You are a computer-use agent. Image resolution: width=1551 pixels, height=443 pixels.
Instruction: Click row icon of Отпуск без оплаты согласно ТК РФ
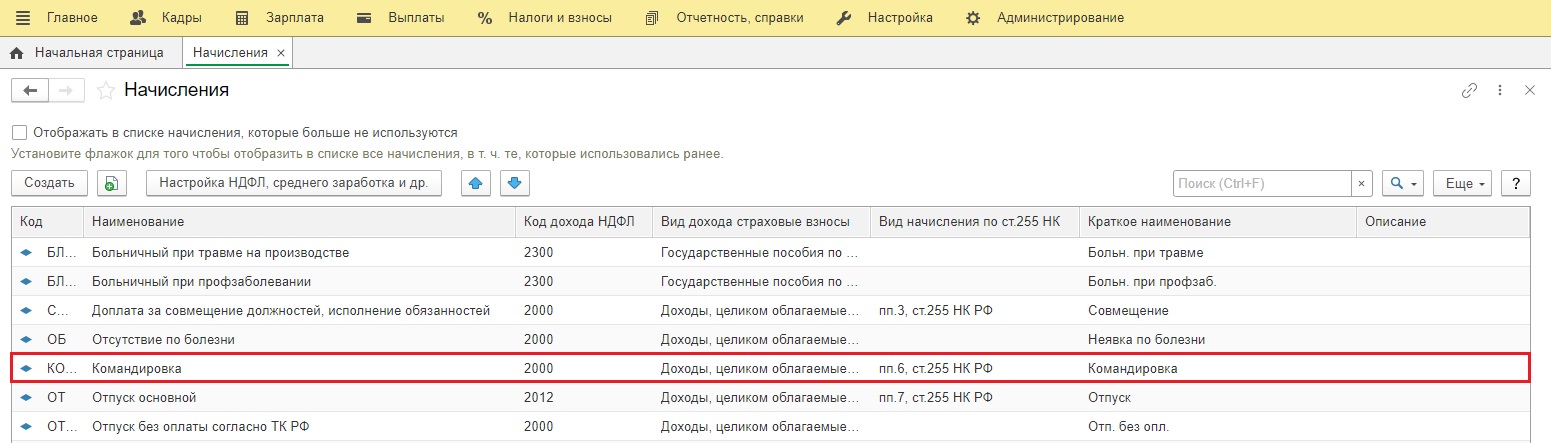point(27,427)
